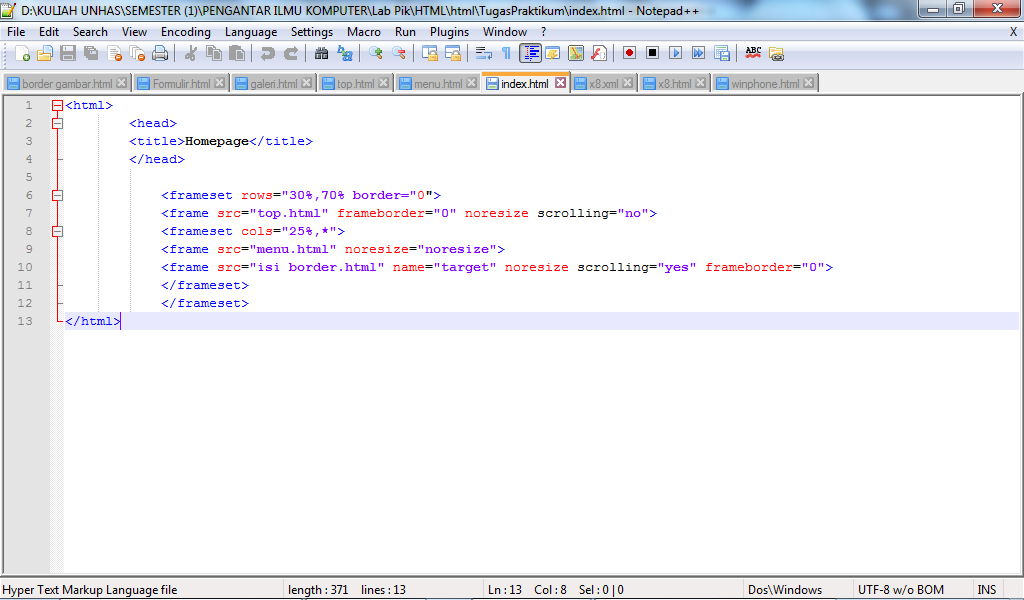Save the current file from the toolbar
This screenshot has height=600, width=1024.
pyautogui.click(x=68, y=54)
